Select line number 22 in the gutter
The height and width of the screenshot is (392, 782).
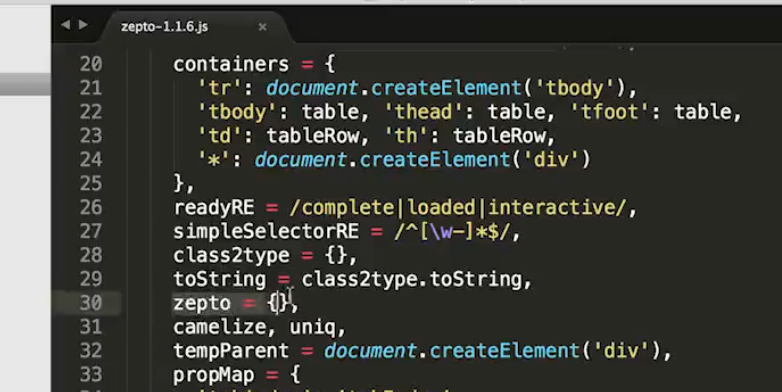(91, 112)
